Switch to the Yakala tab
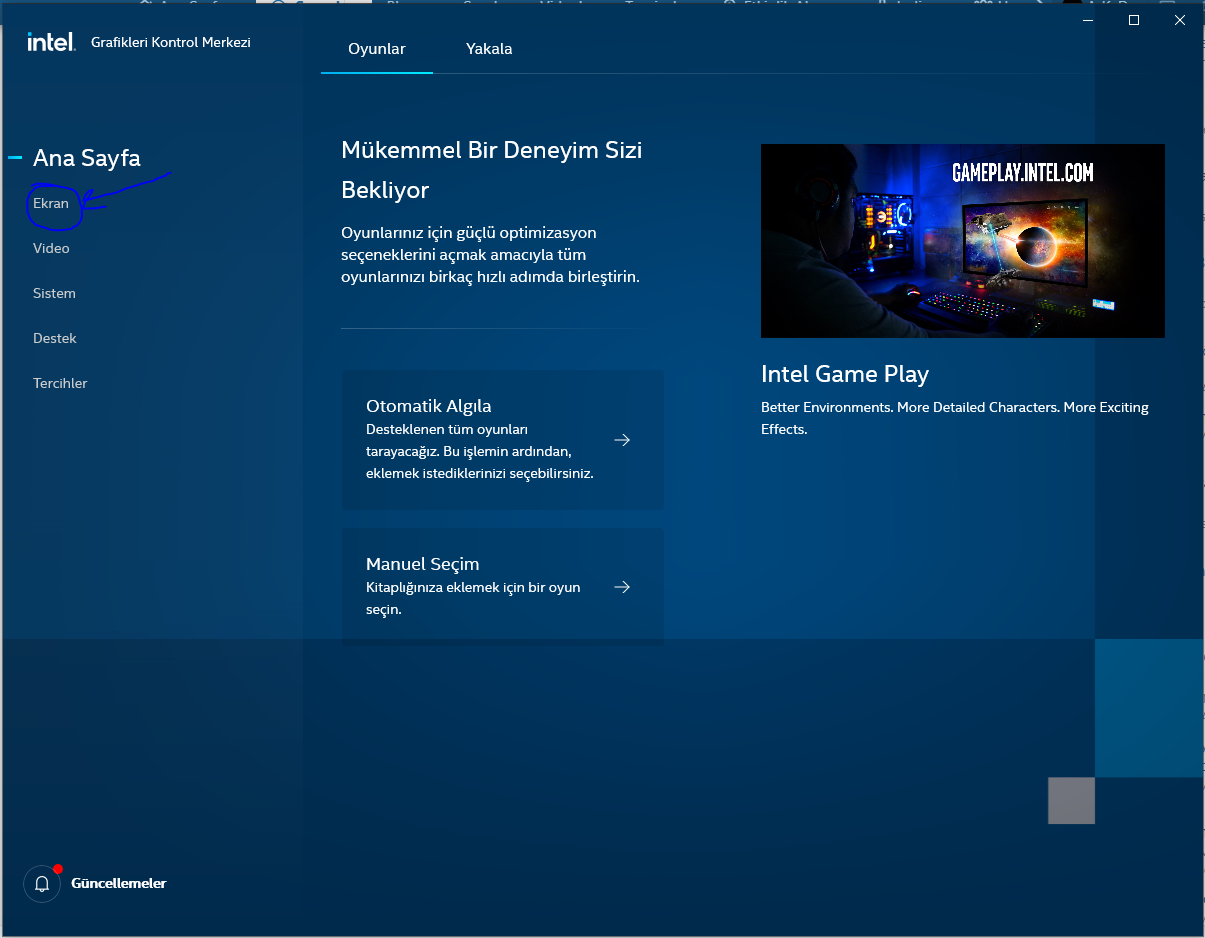 point(489,49)
